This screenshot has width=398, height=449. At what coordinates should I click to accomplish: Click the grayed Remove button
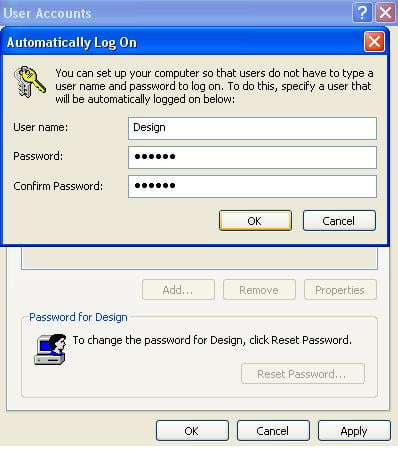259,290
